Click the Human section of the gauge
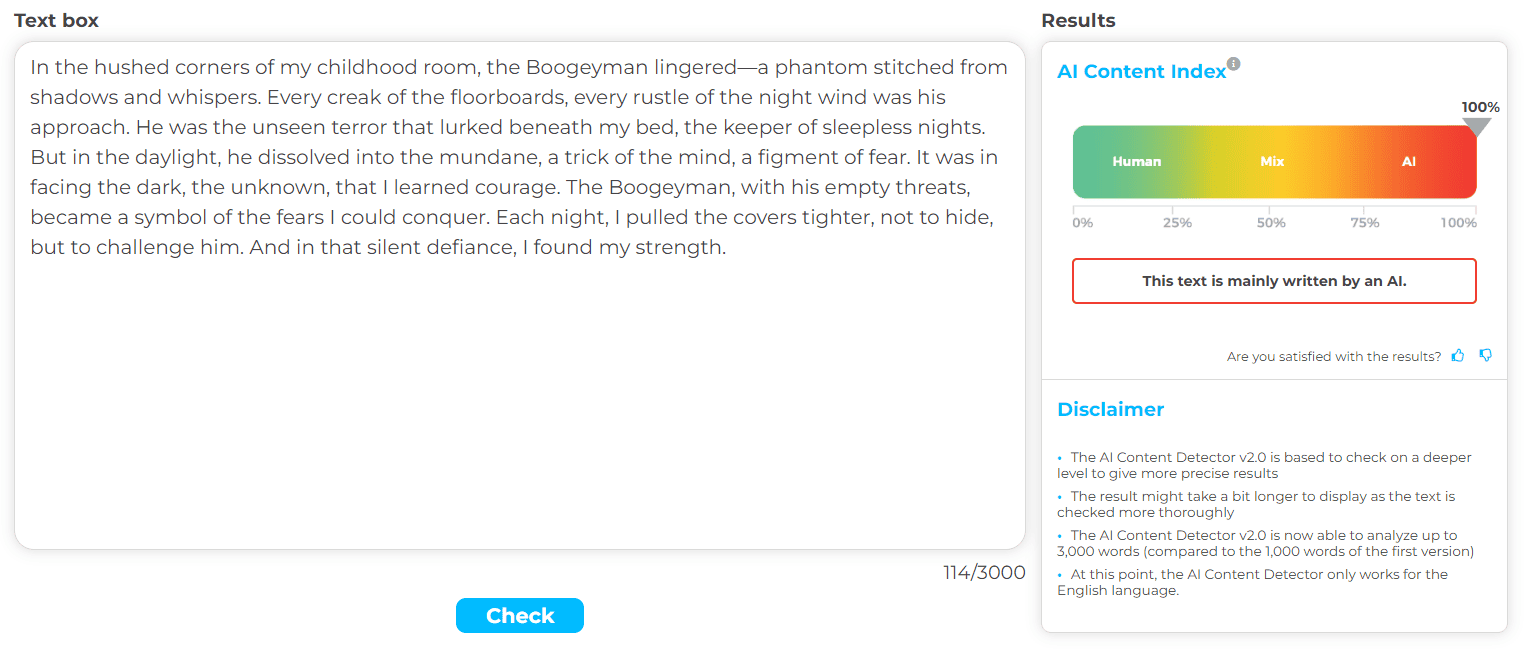1540x662 pixels. pos(1137,161)
